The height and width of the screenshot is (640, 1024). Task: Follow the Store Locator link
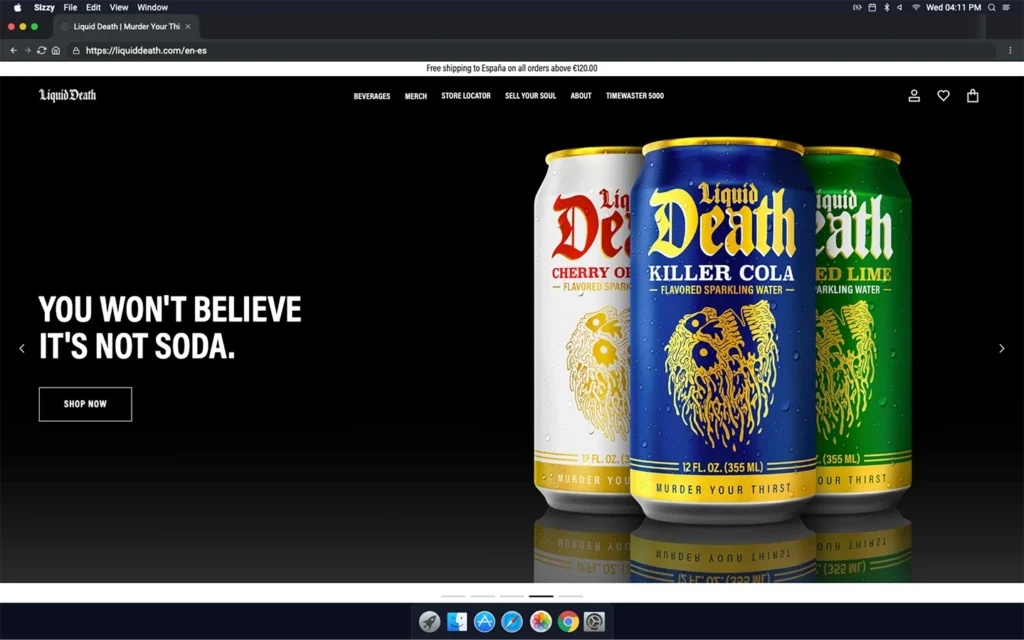tap(466, 97)
